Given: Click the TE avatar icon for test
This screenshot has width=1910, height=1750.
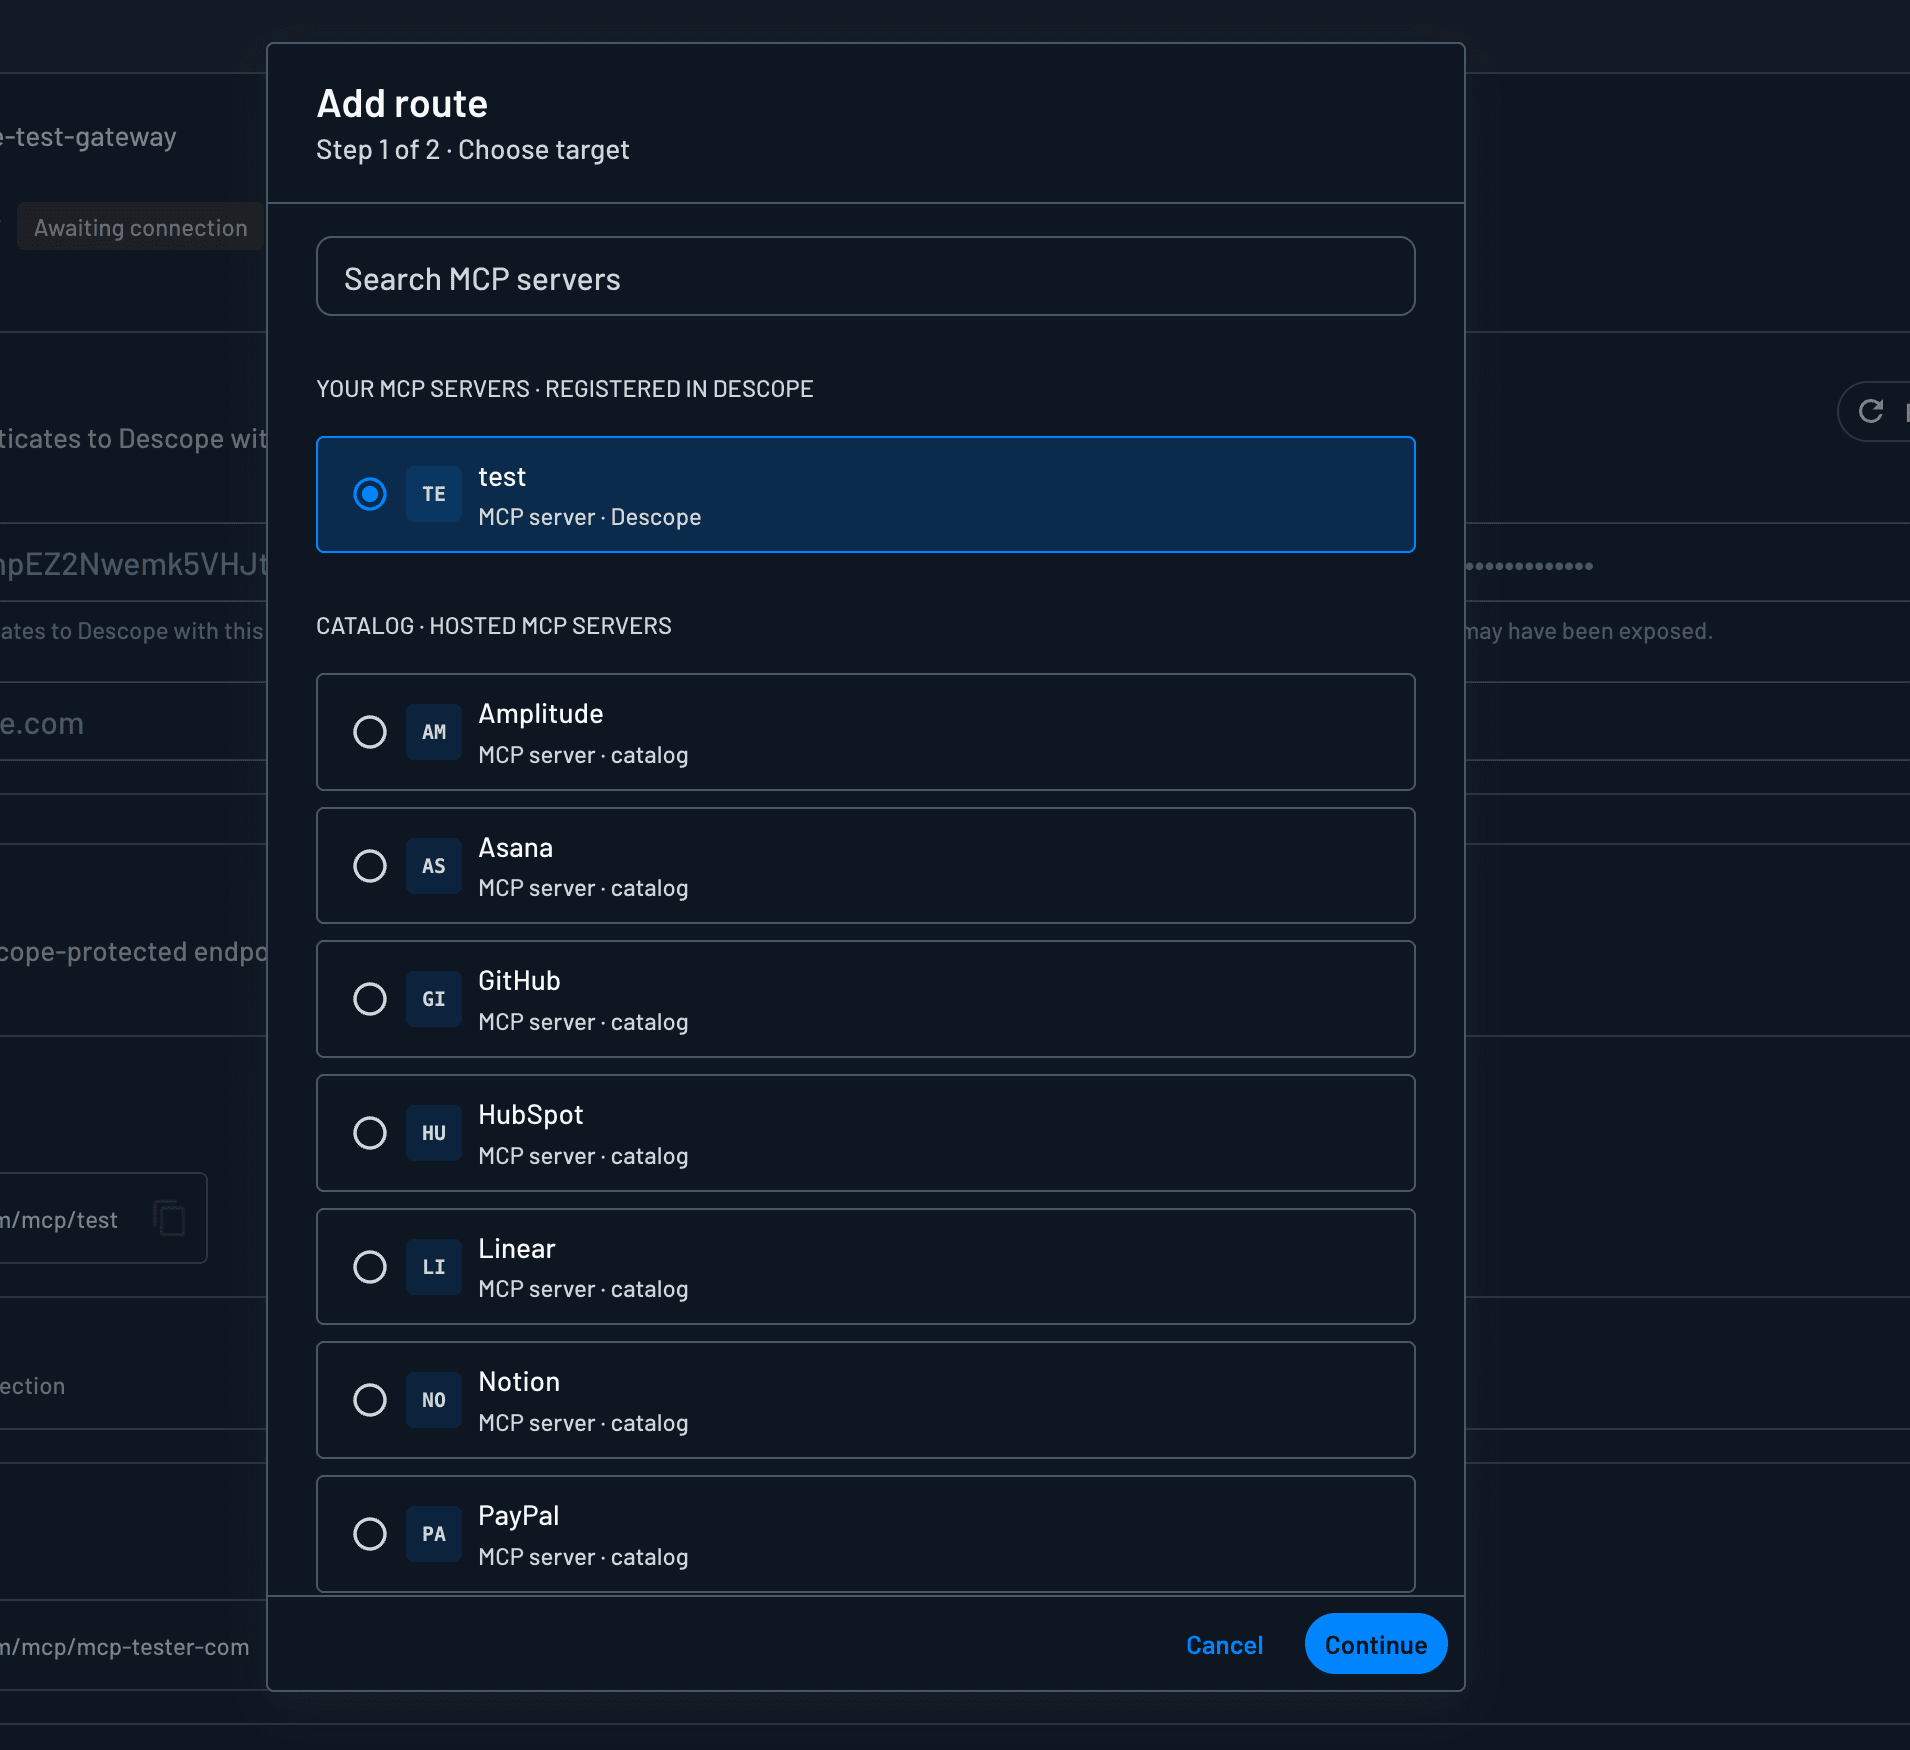Looking at the screenshot, I should click(434, 494).
